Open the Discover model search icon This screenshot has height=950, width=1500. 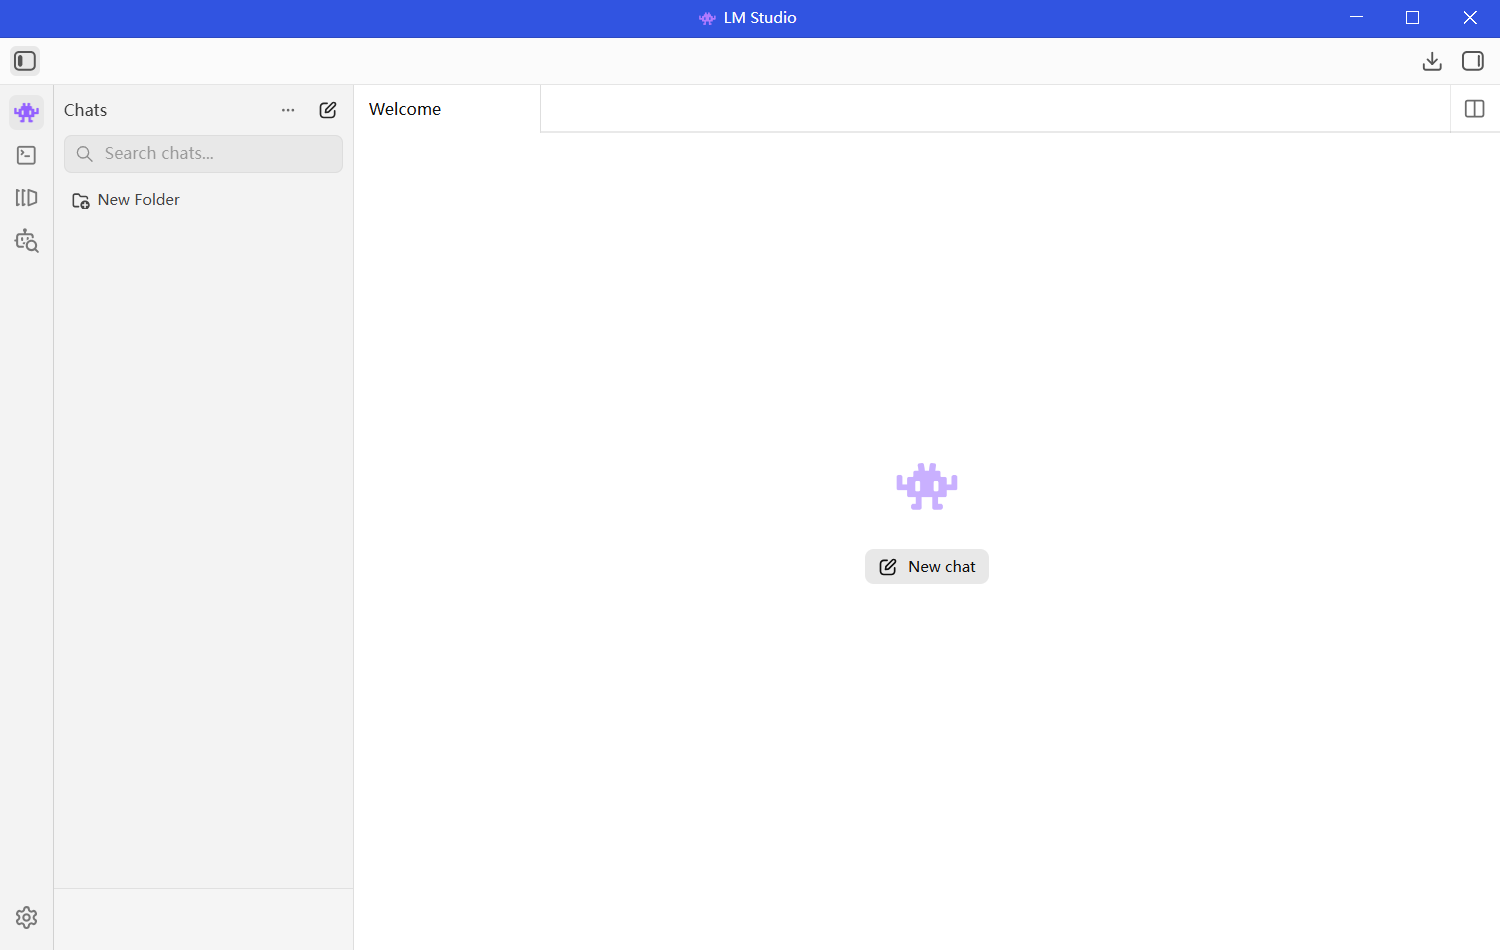tap(27, 241)
